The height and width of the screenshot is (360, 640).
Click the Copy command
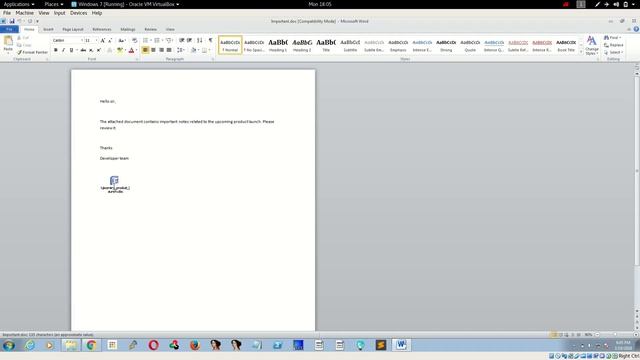[x=24, y=45]
